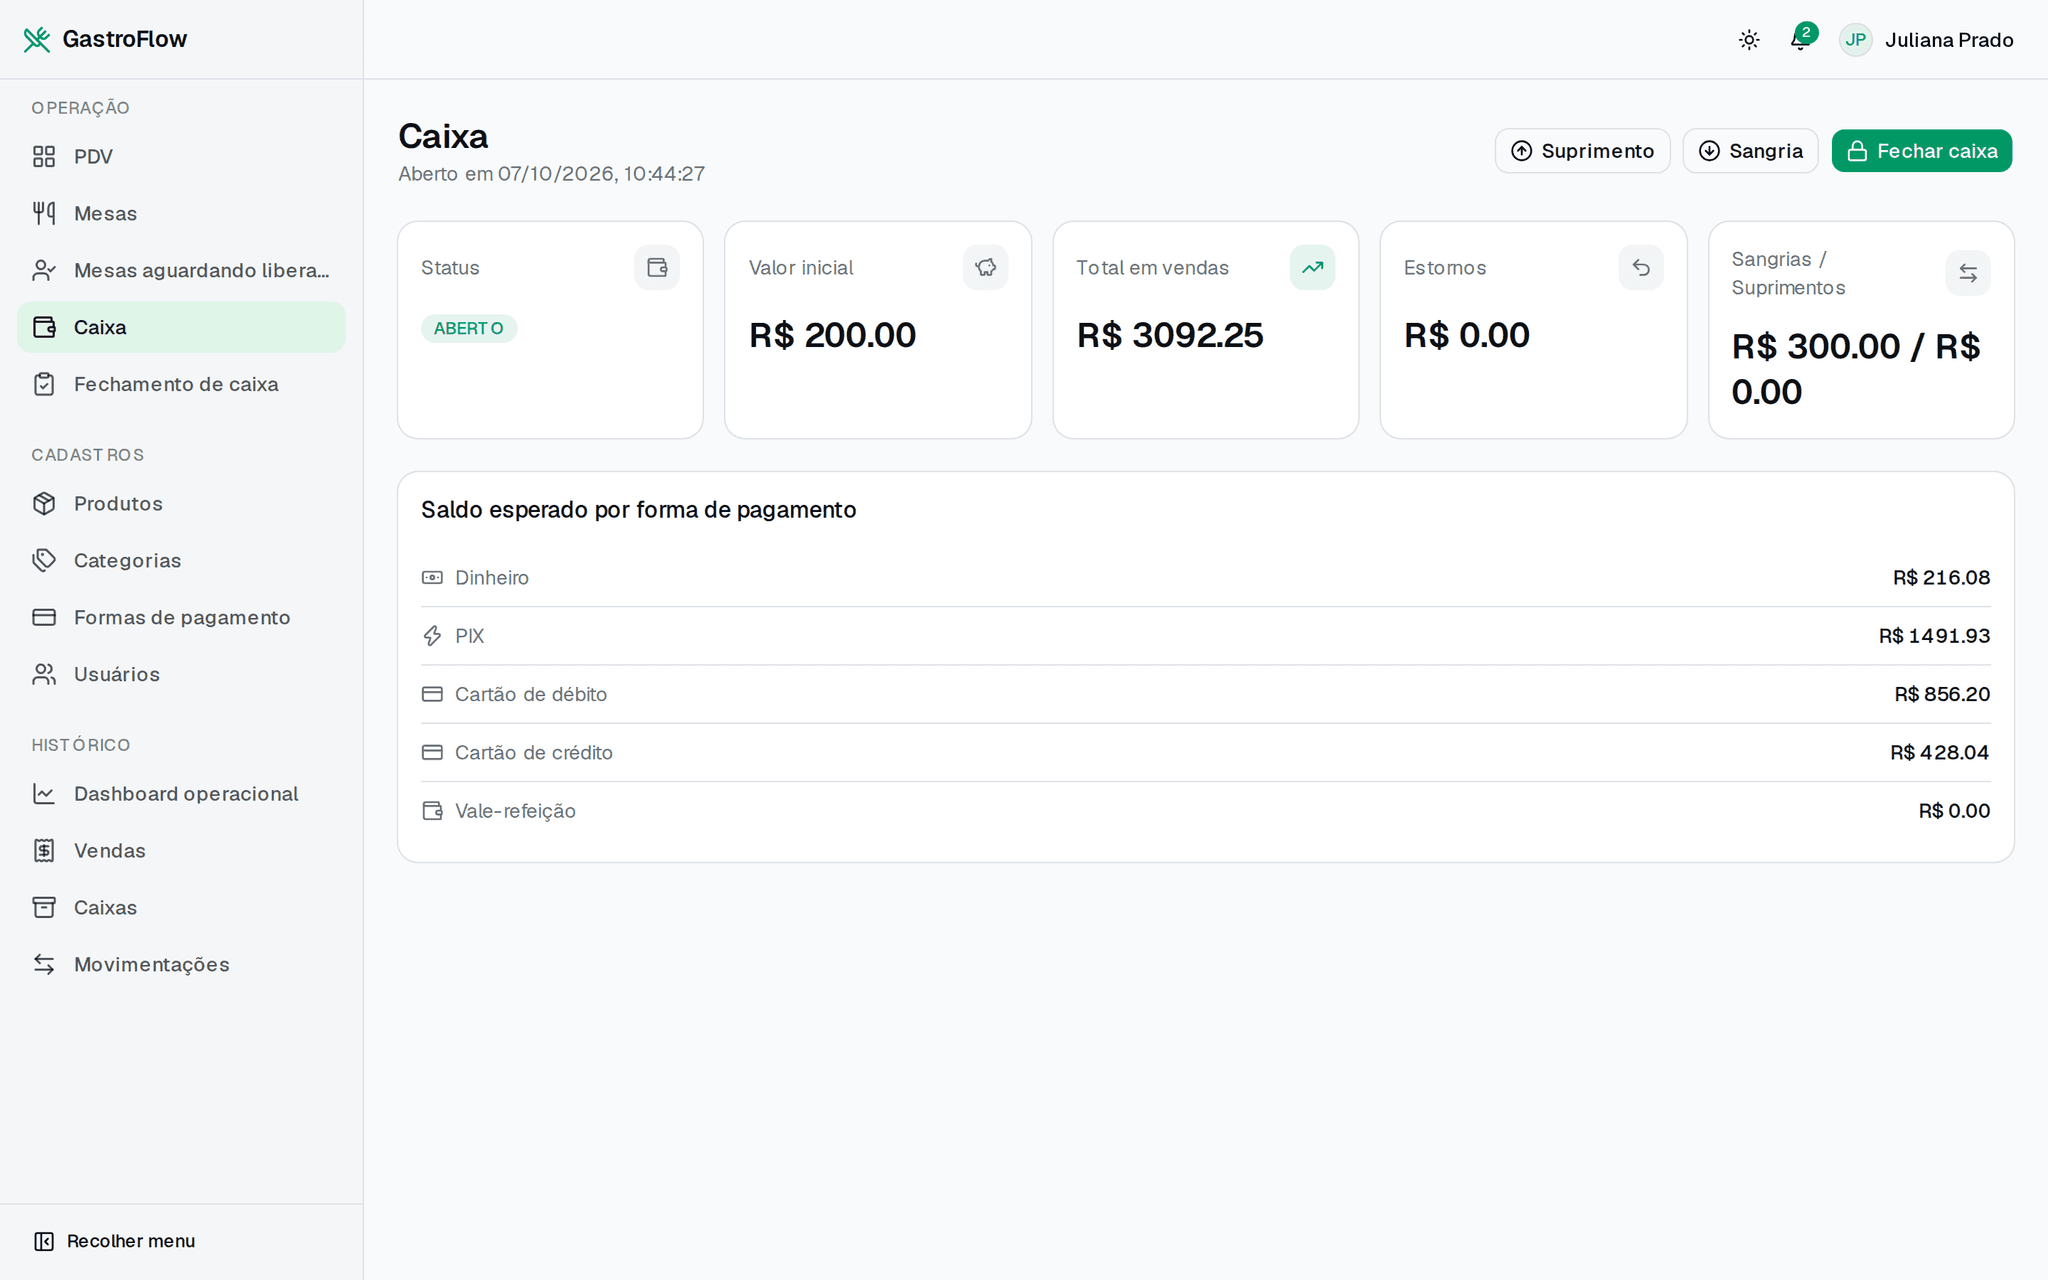The width and height of the screenshot is (2048, 1280).
Task: Toggle the light/dark theme sun icon
Action: coord(1749,40)
